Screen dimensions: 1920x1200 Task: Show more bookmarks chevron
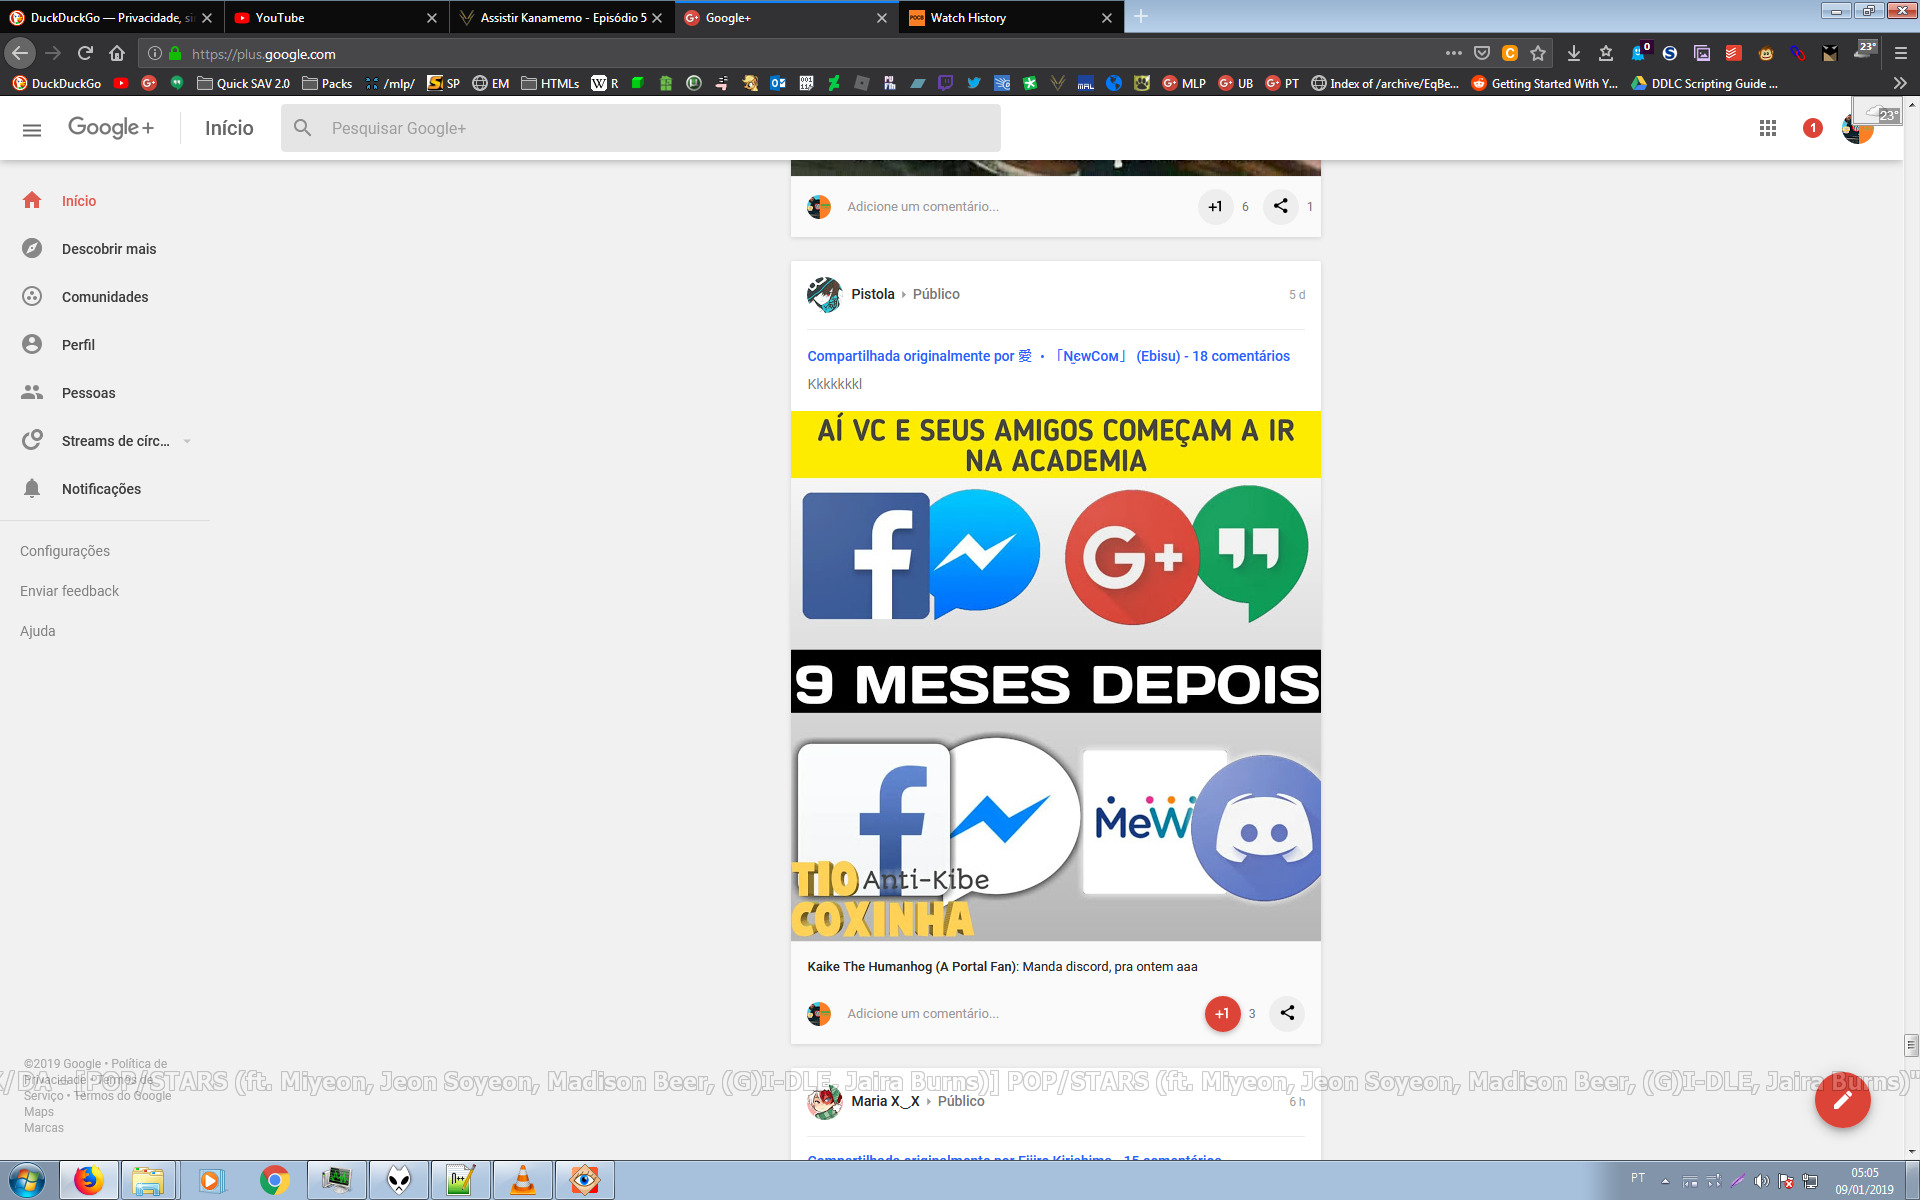[1900, 83]
